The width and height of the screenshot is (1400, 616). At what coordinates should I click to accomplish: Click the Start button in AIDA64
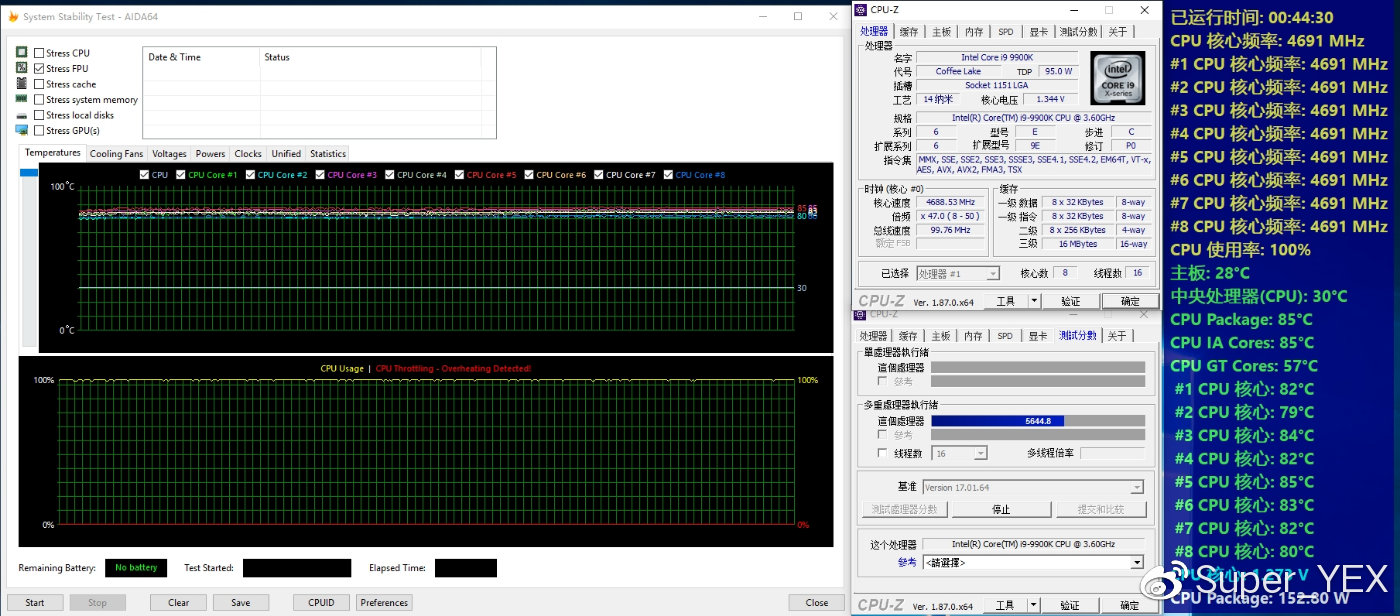(x=35, y=603)
